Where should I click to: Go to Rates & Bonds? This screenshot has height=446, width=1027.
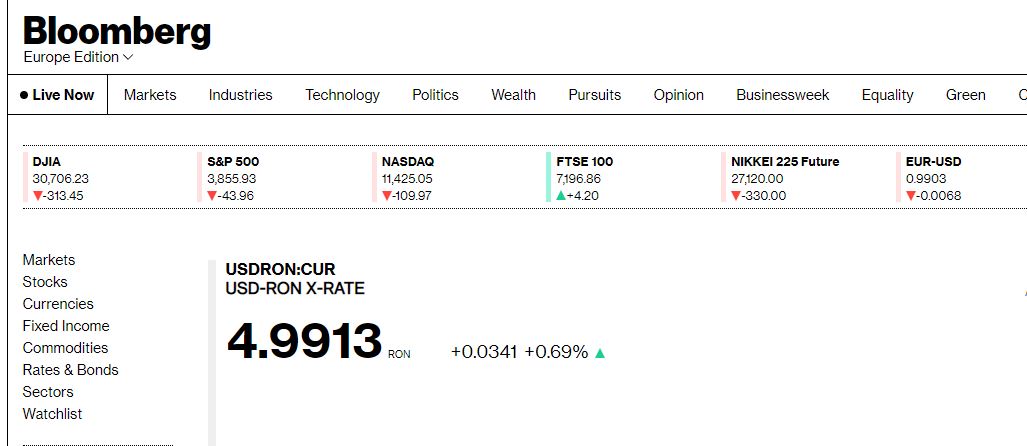coord(70,370)
